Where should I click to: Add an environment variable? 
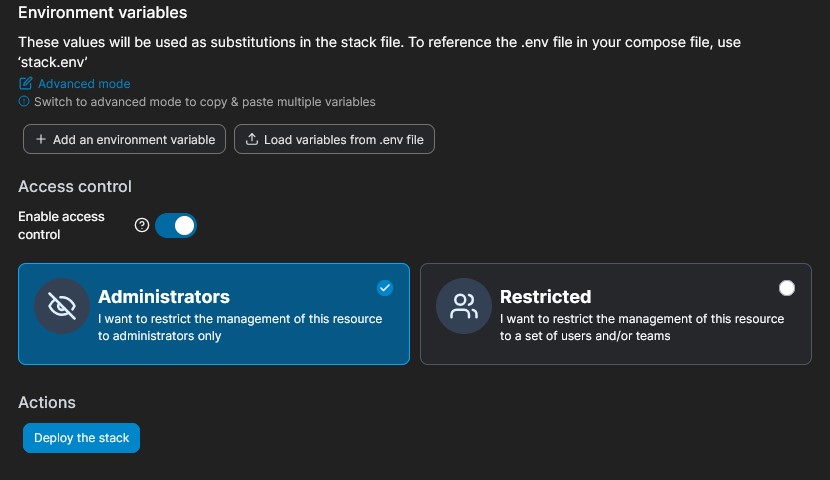pos(124,139)
